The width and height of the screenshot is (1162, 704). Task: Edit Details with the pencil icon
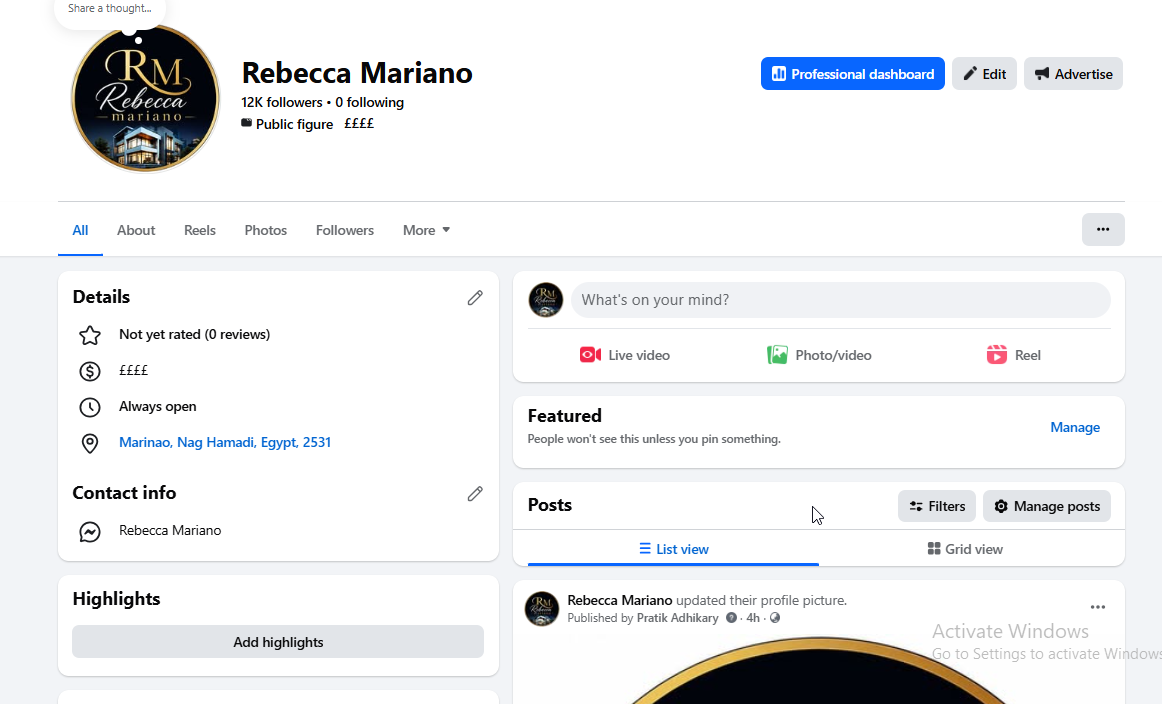tap(475, 298)
